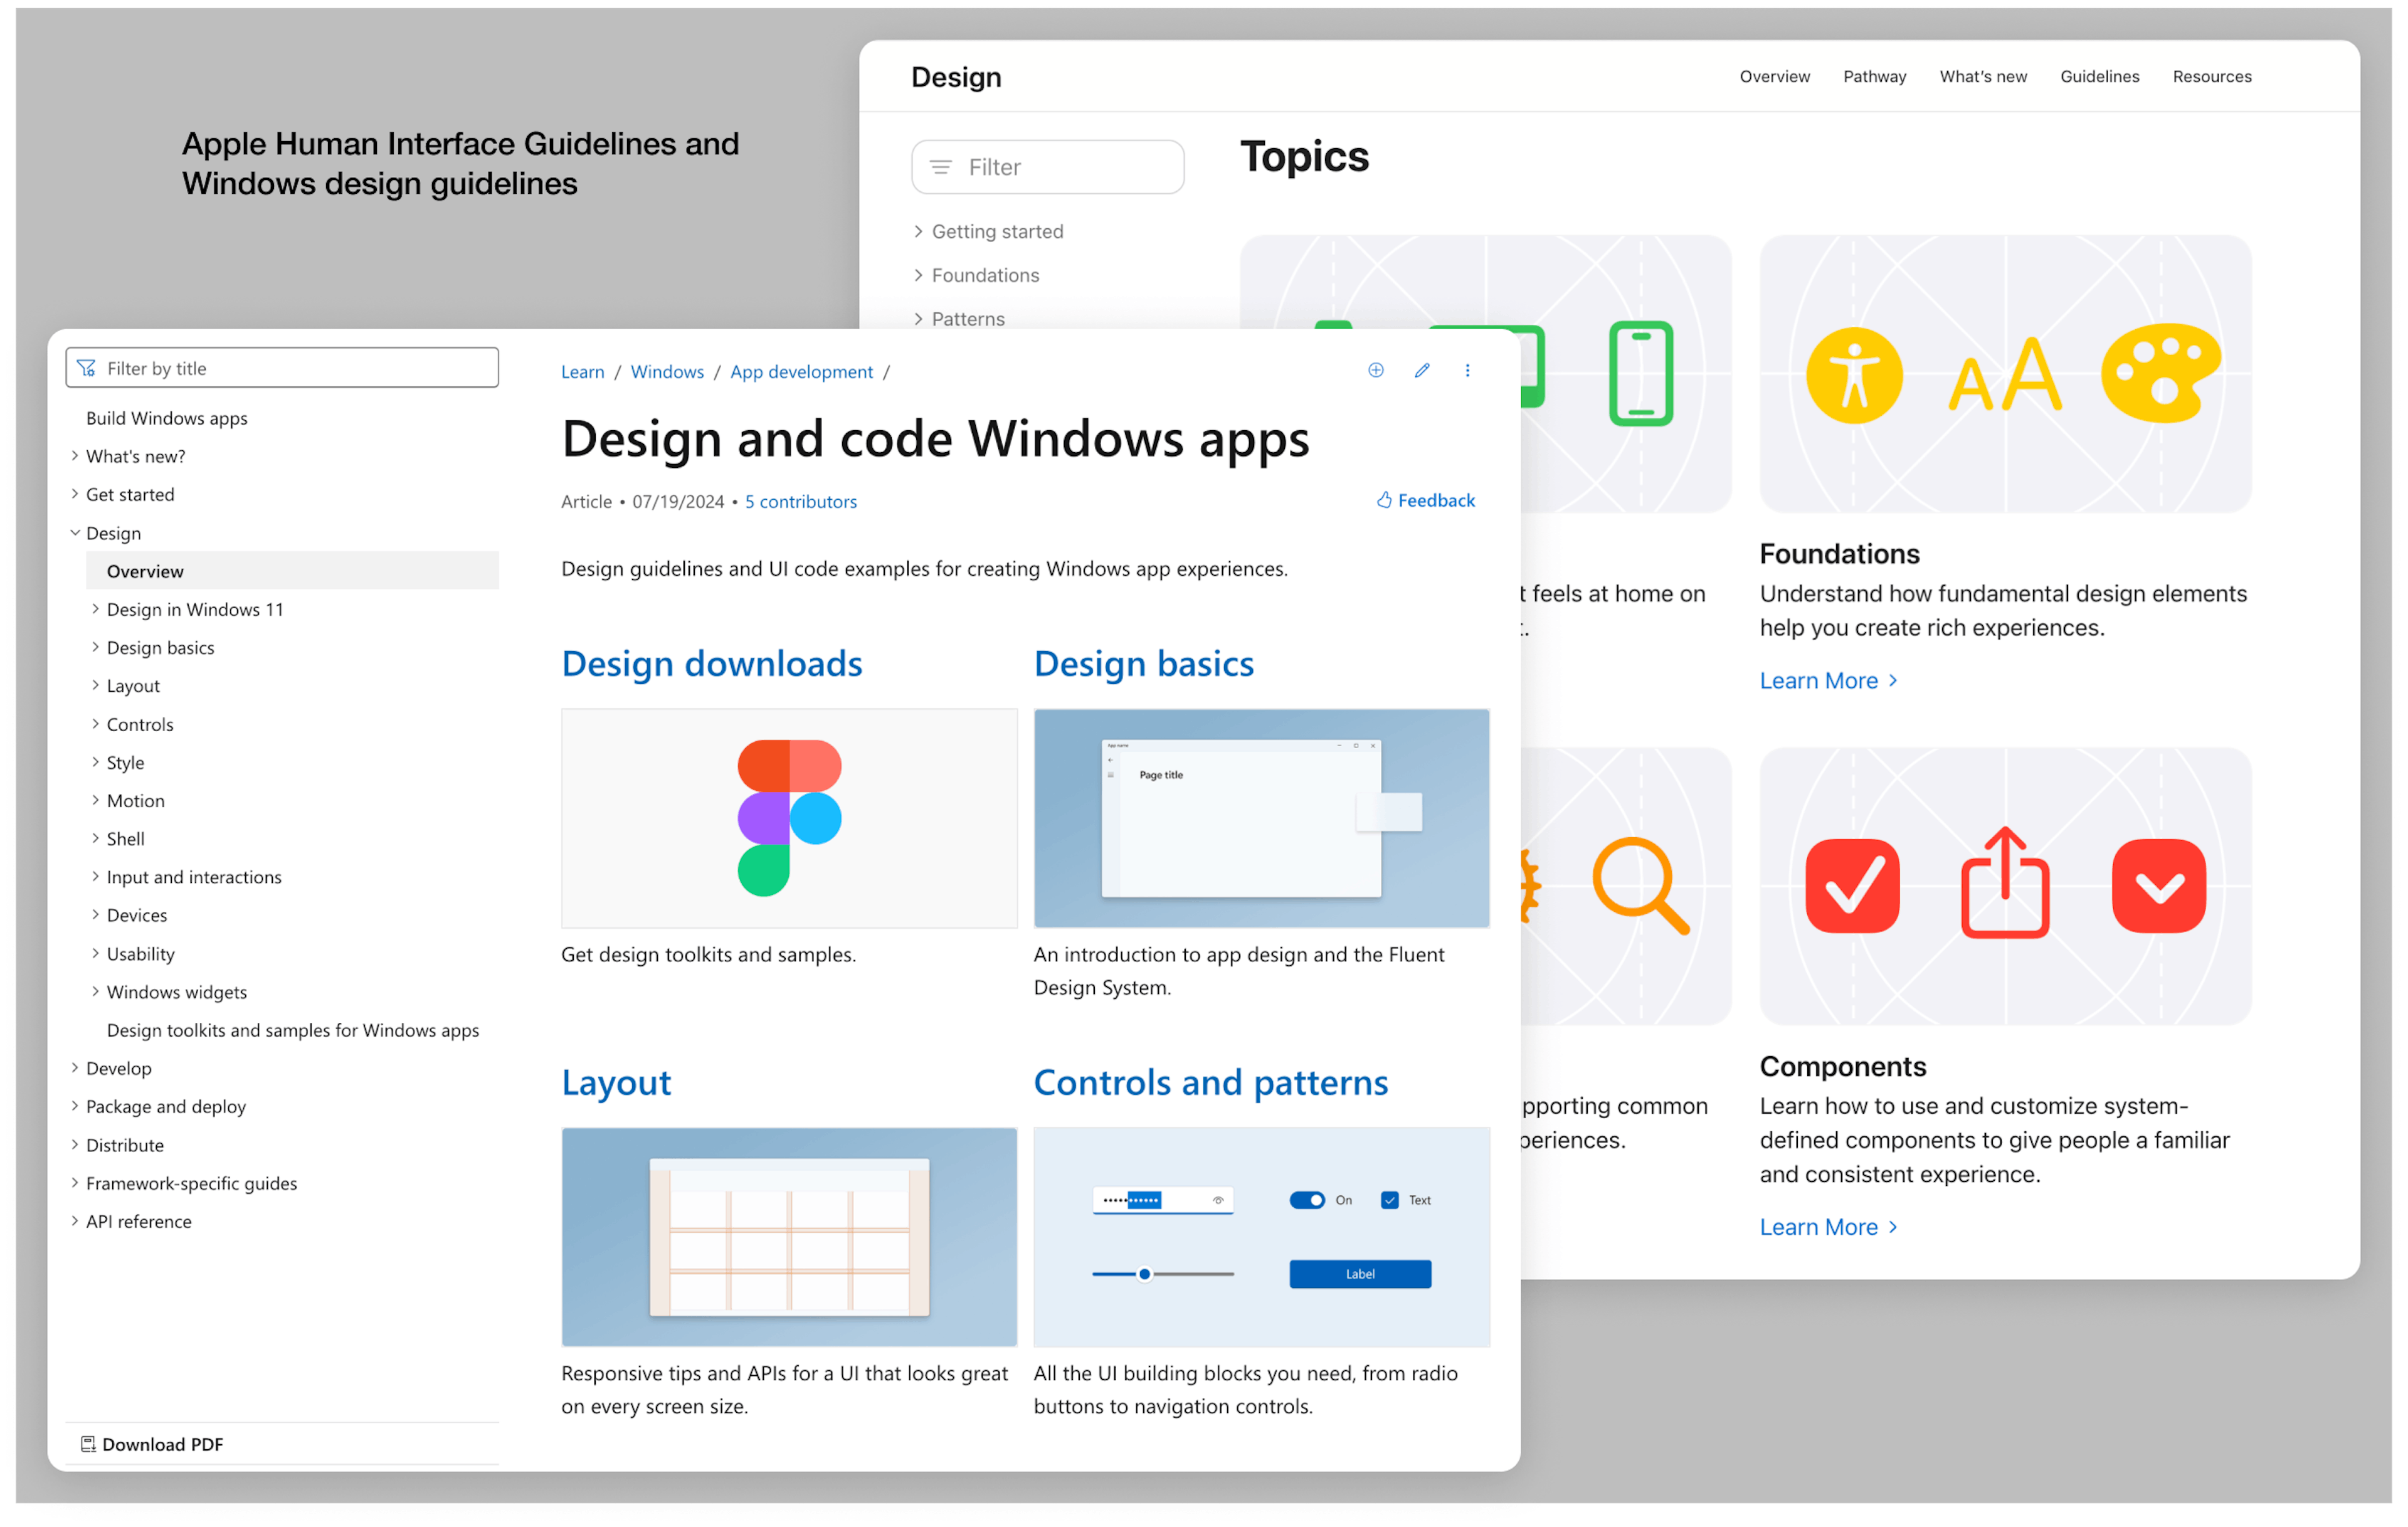Viewport: 2408px width, 1527px height.
Task: Click the thumbs-up Feedback icon
Action: coord(1384,500)
